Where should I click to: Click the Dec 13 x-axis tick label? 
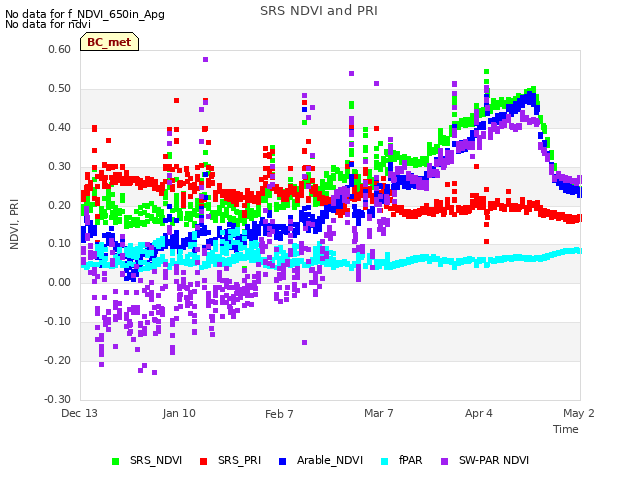coord(80,413)
